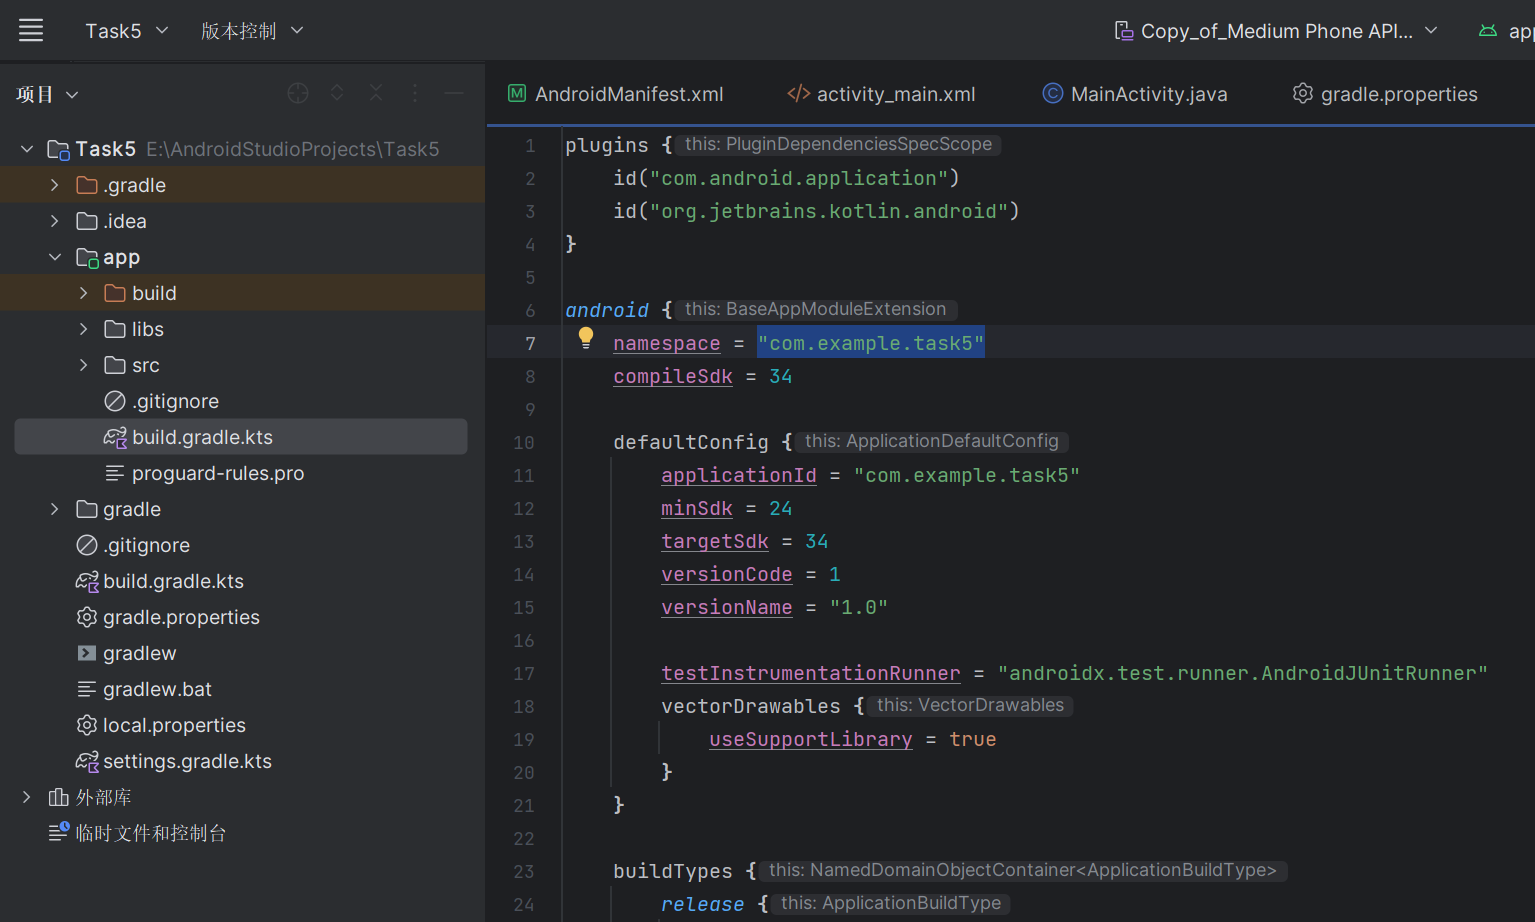Open the activity_main.xml tab
Viewport: 1535px width, 922px height.
point(881,94)
